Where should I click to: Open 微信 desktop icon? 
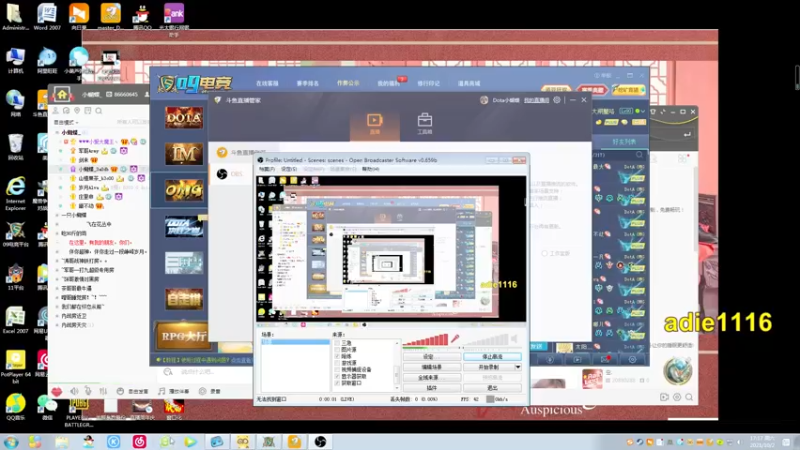[47, 407]
